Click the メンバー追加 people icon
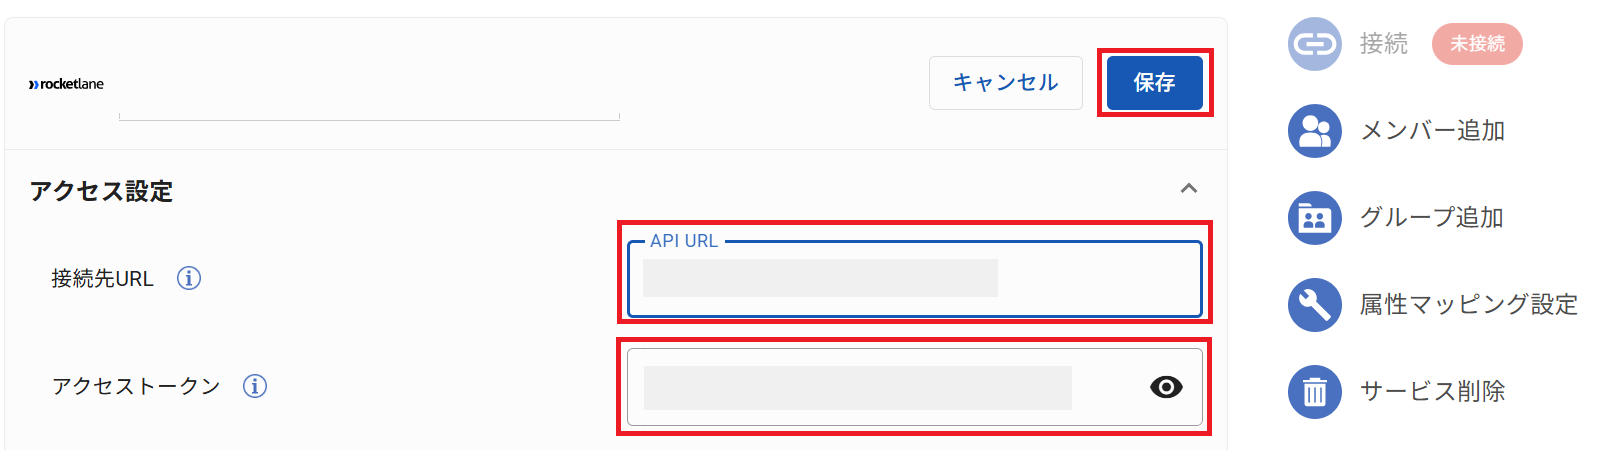This screenshot has width=1602, height=450. (x=1314, y=131)
